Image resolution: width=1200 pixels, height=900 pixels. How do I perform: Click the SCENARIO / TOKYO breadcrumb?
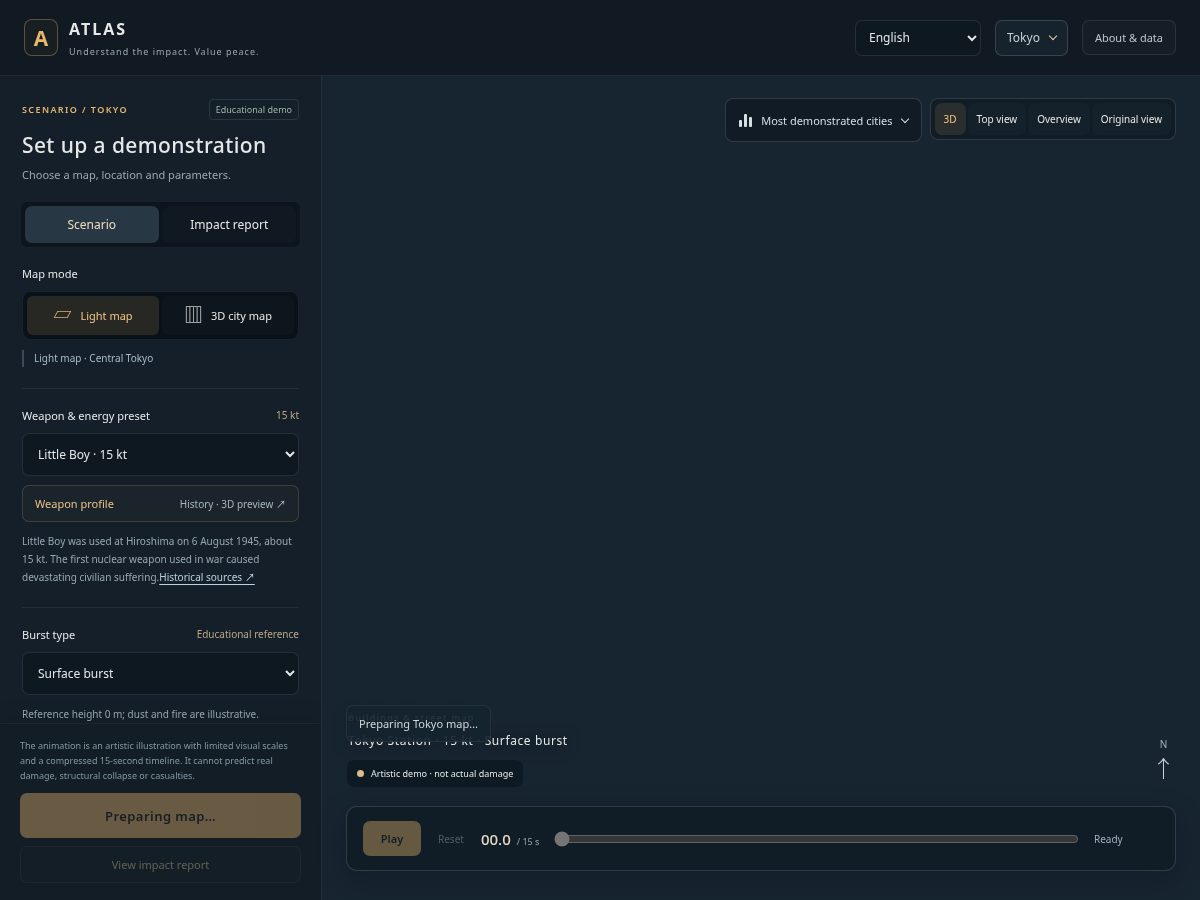click(x=75, y=110)
